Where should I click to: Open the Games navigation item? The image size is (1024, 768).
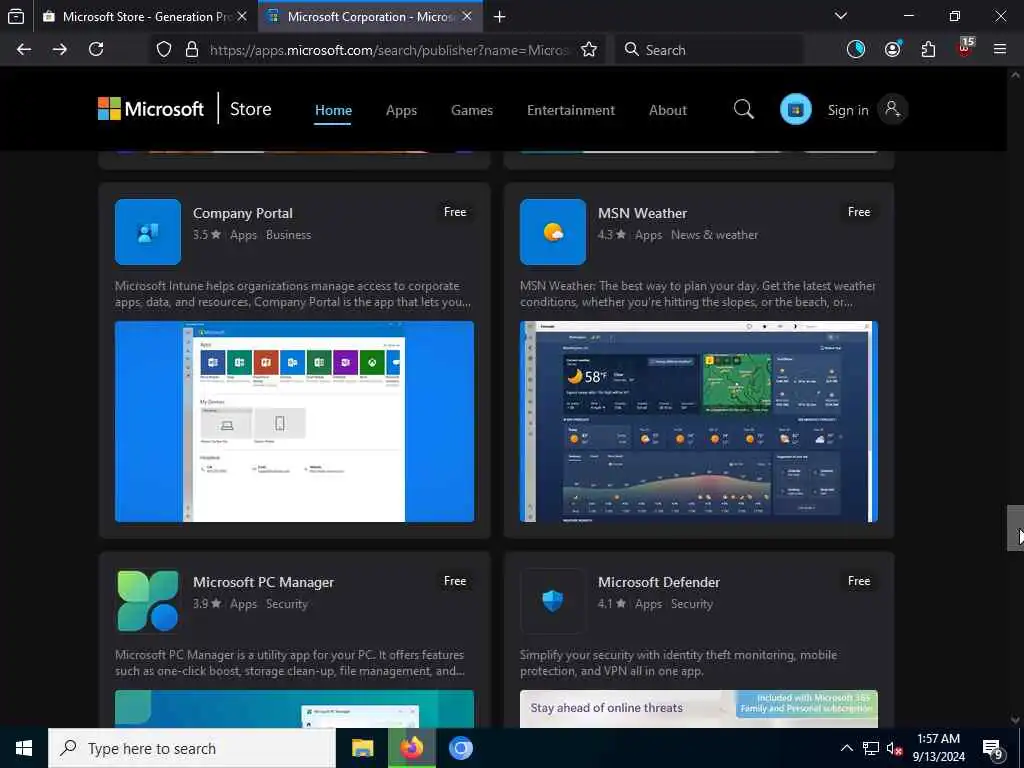click(x=472, y=110)
